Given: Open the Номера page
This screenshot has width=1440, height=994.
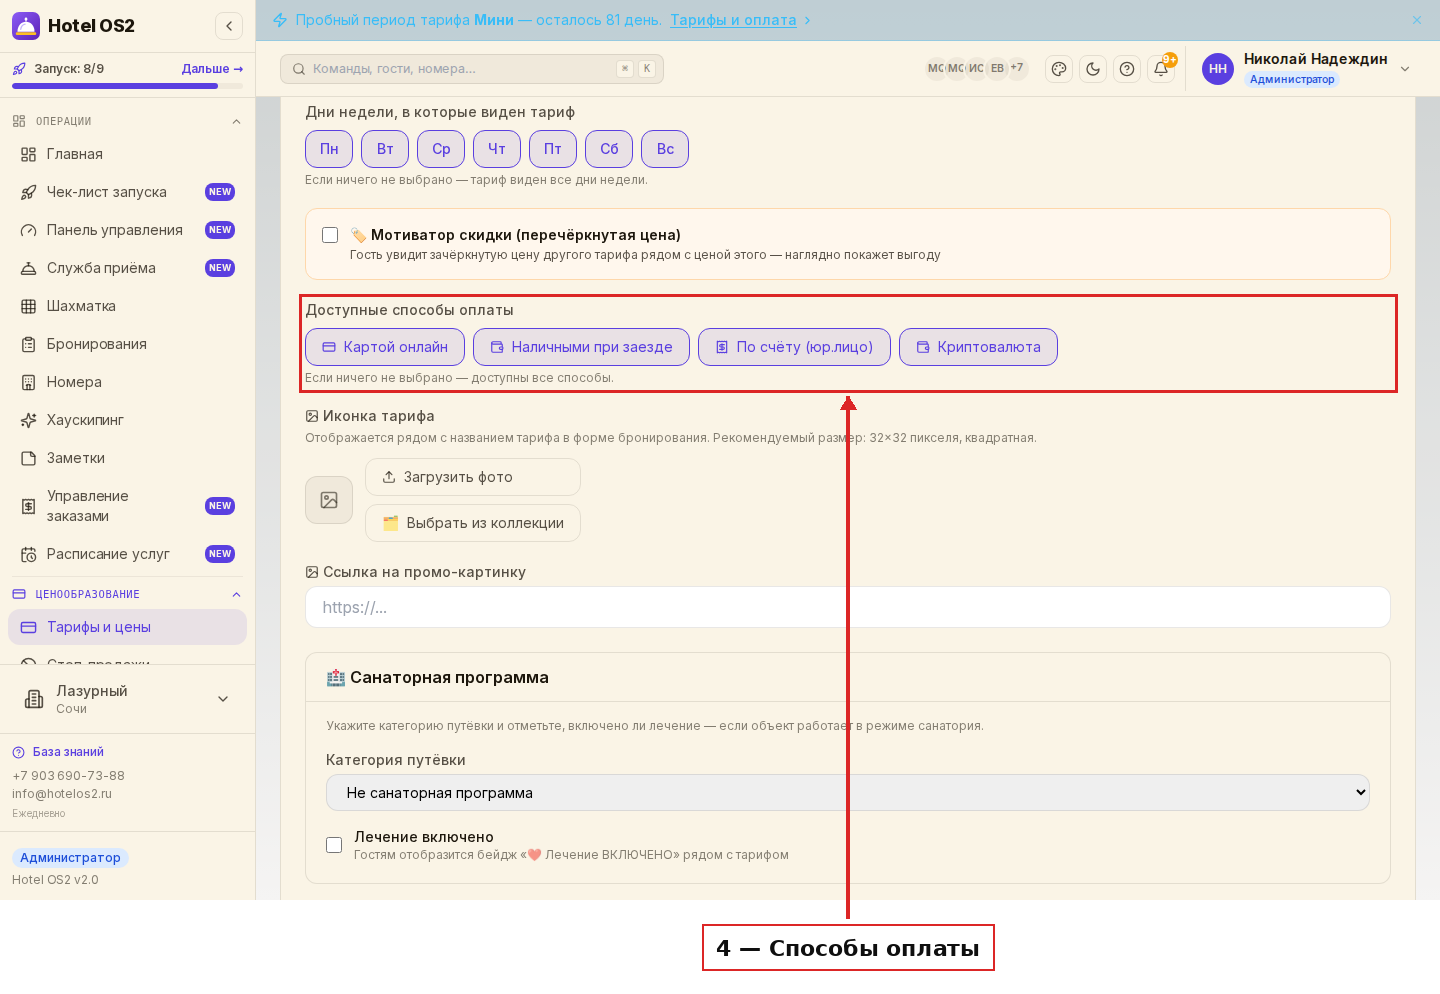Looking at the screenshot, I should (127, 382).
